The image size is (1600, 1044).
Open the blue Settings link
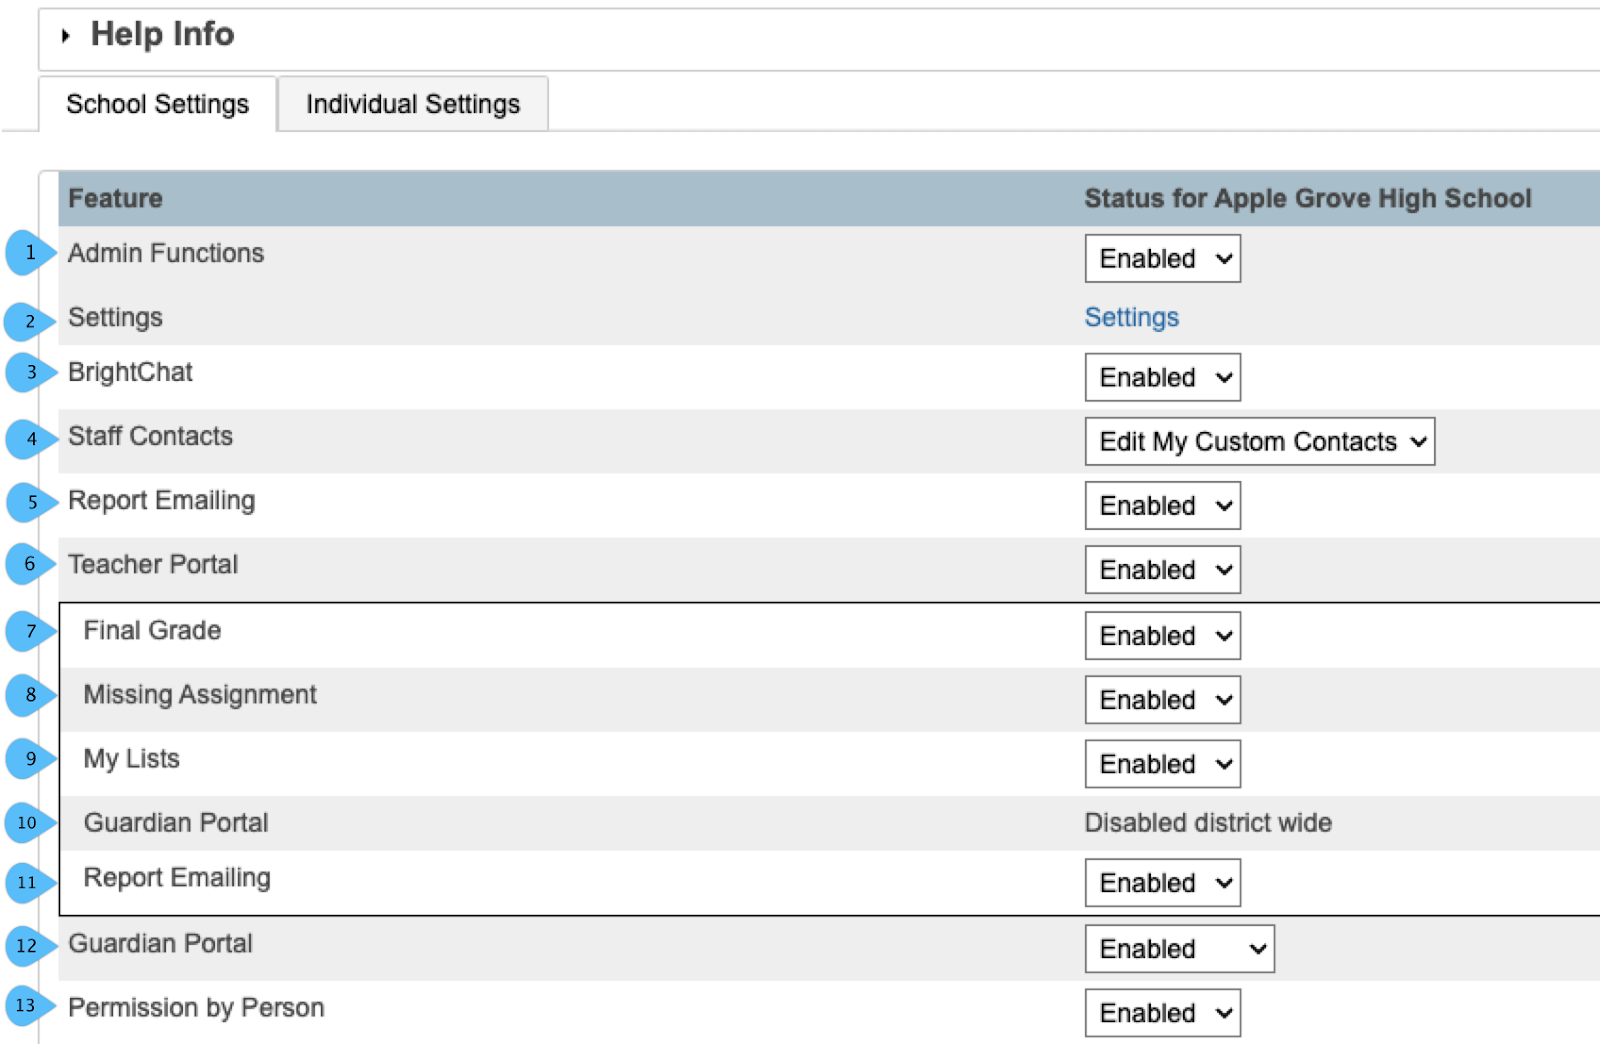click(x=1131, y=318)
